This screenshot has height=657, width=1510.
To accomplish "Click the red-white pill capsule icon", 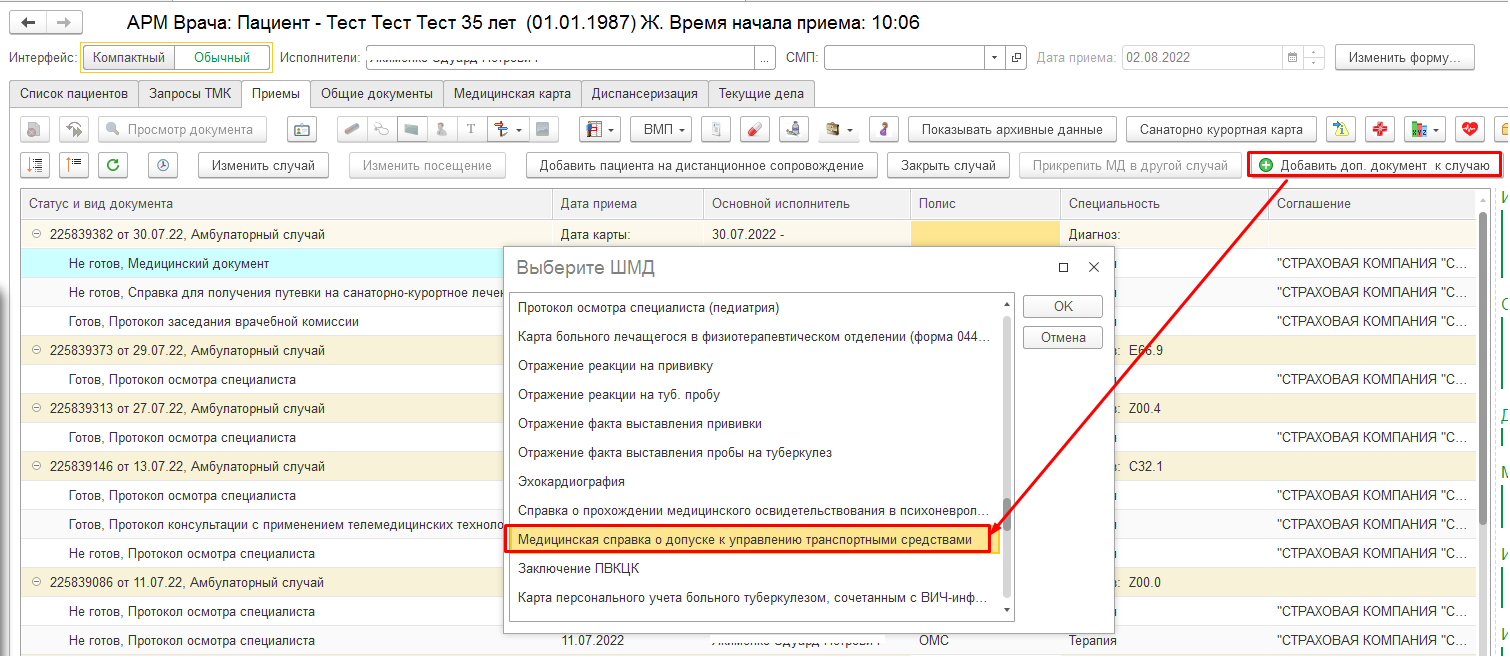I will [755, 129].
